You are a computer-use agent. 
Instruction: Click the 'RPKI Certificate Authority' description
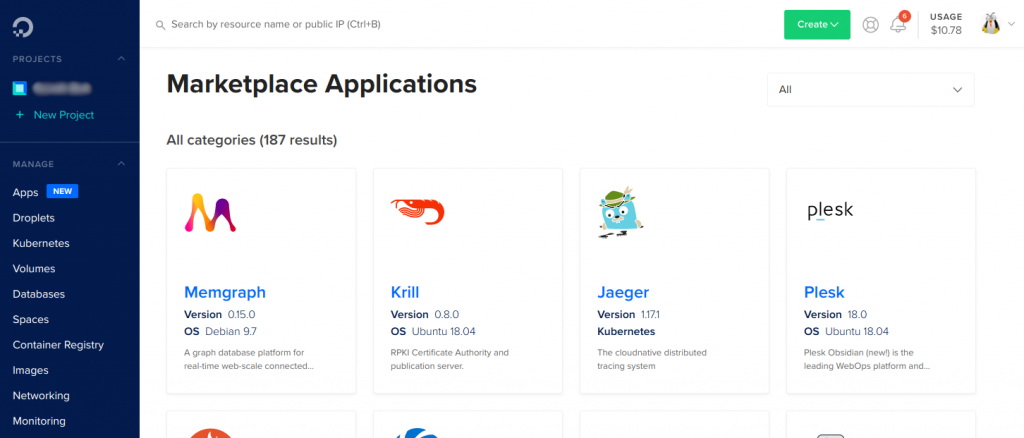[x=449, y=360]
